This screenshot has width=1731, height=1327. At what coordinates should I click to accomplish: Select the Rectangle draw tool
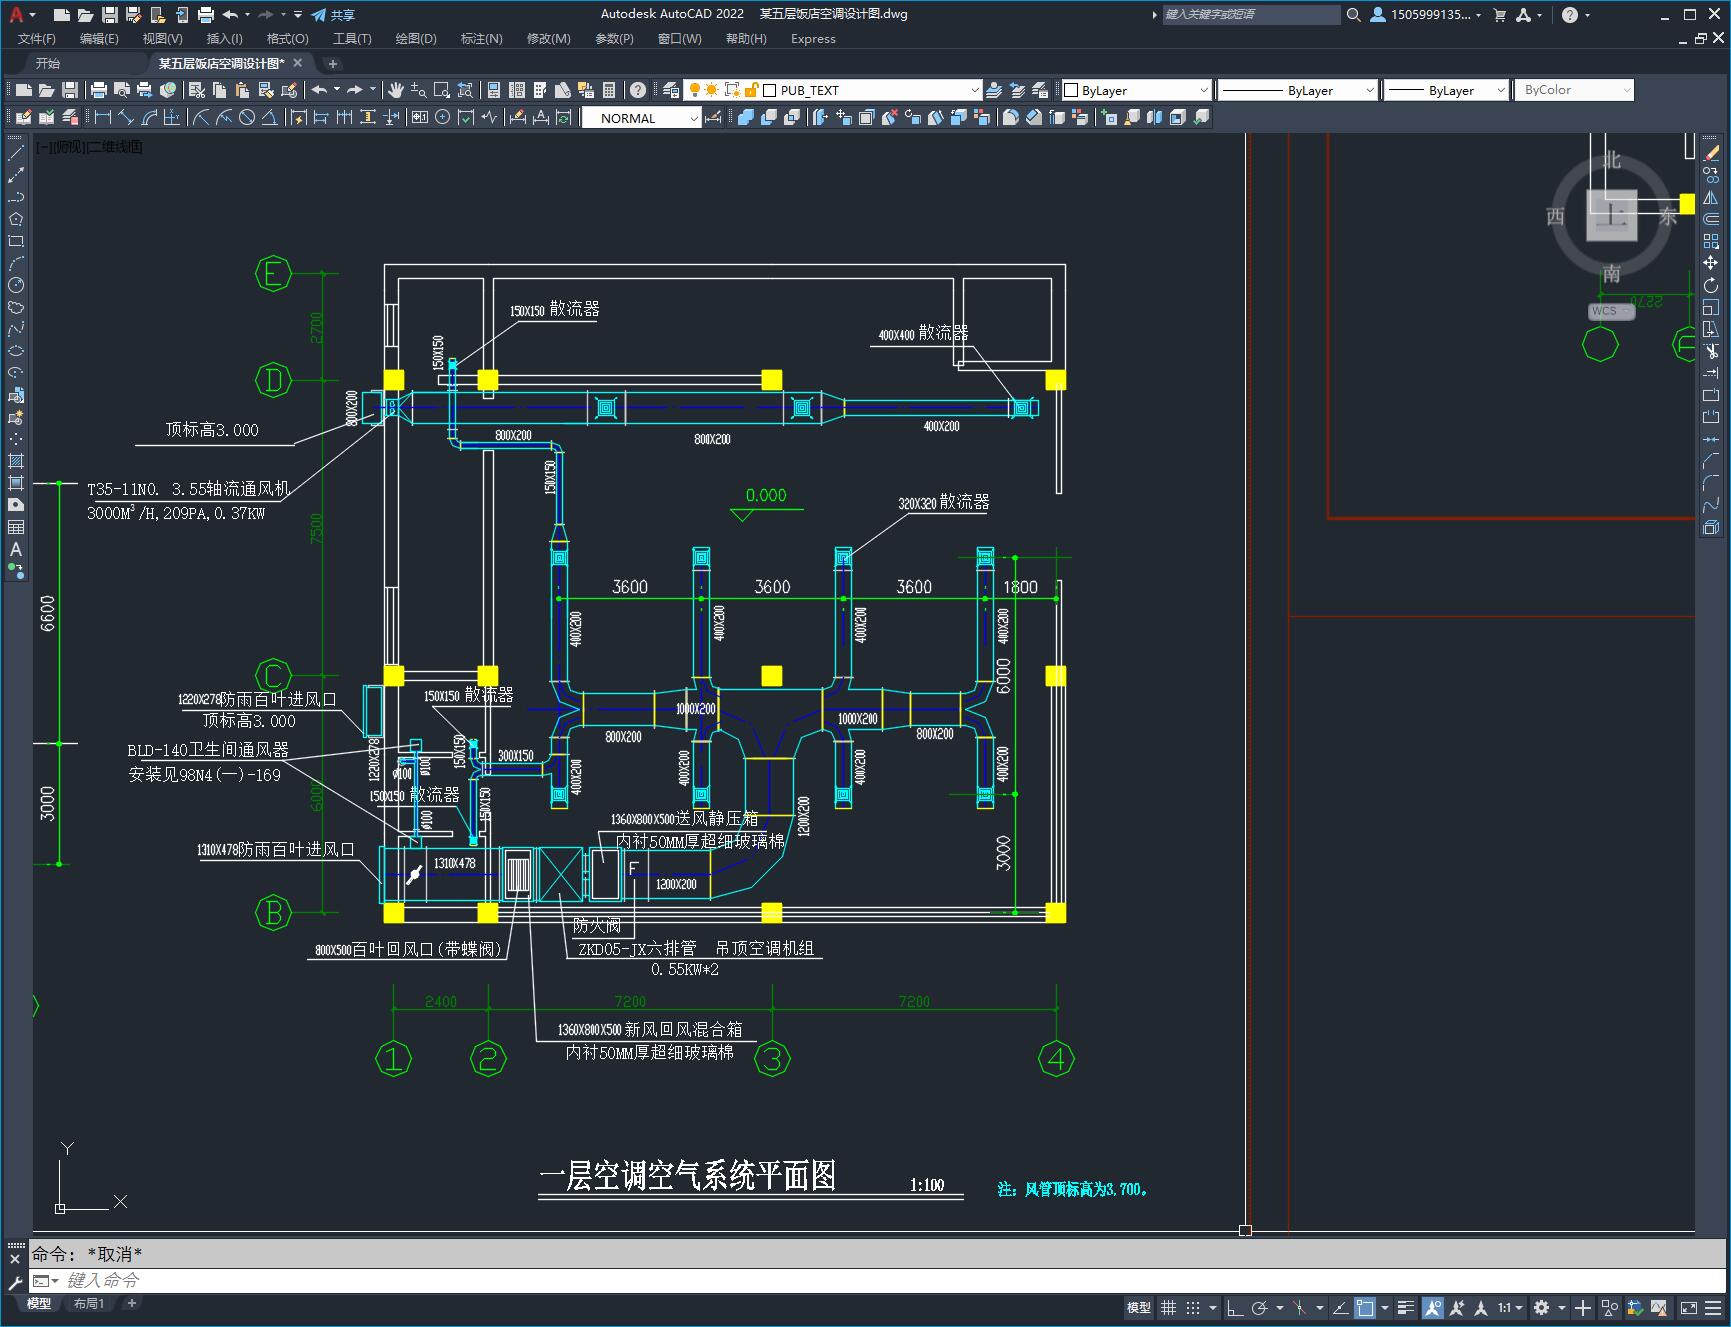(16, 241)
